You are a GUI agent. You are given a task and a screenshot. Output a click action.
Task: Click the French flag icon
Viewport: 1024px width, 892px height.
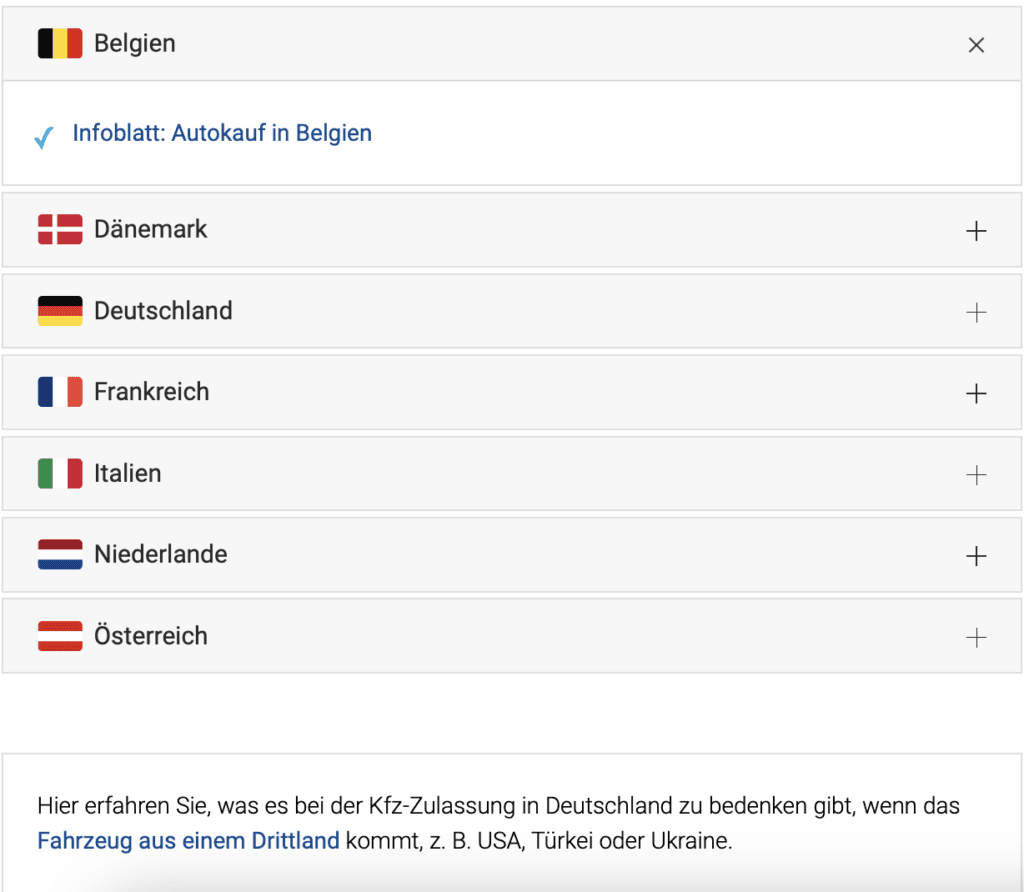click(x=60, y=392)
